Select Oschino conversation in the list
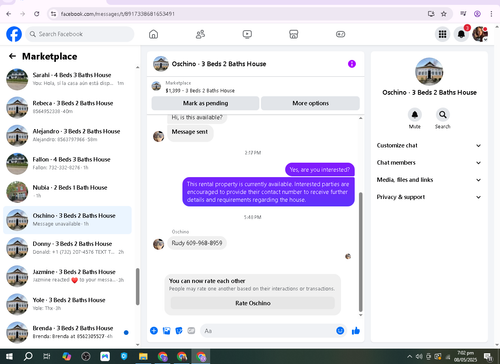The height and width of the screenshot is (364, 500). pyautogui.click(x=67, y=220)
